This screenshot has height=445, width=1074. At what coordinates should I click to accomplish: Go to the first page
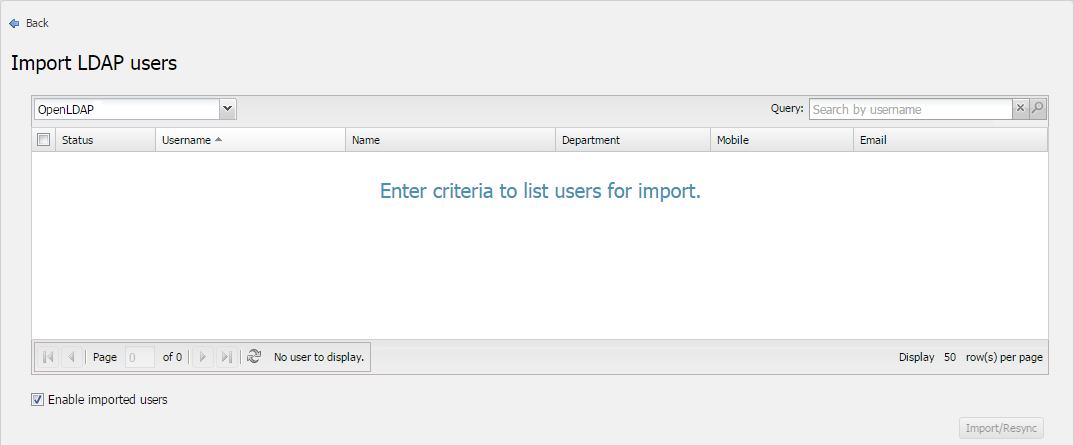(48, 357)
